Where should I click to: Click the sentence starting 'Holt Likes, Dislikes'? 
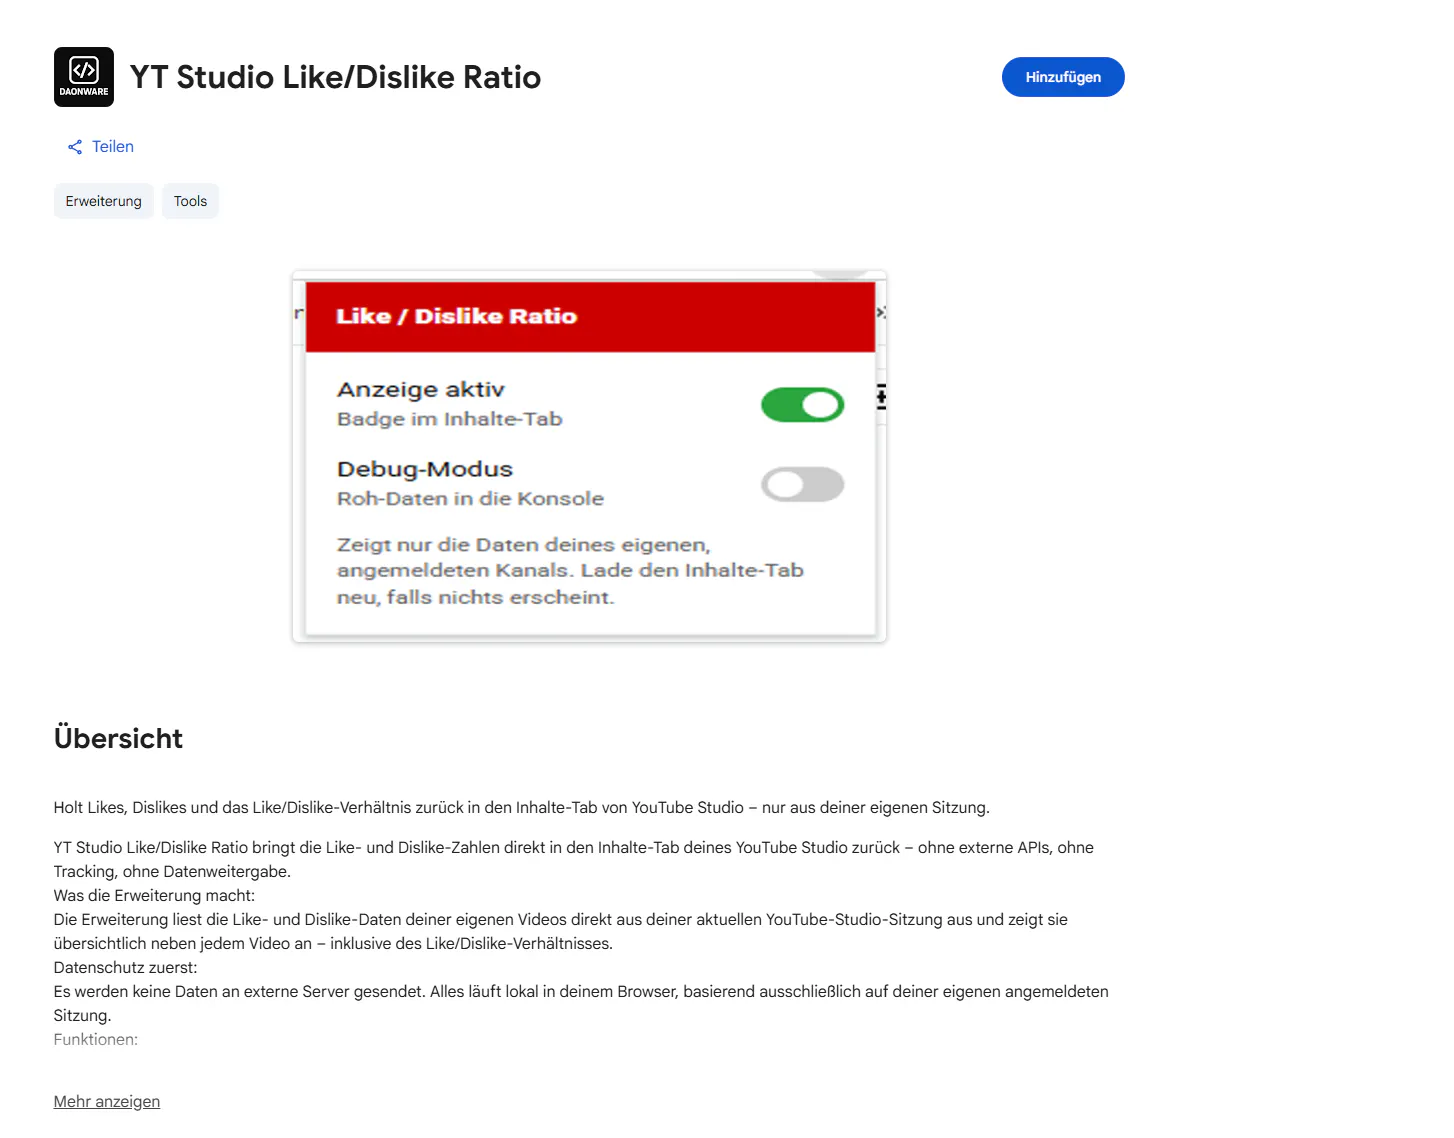[x=522, y=807]
